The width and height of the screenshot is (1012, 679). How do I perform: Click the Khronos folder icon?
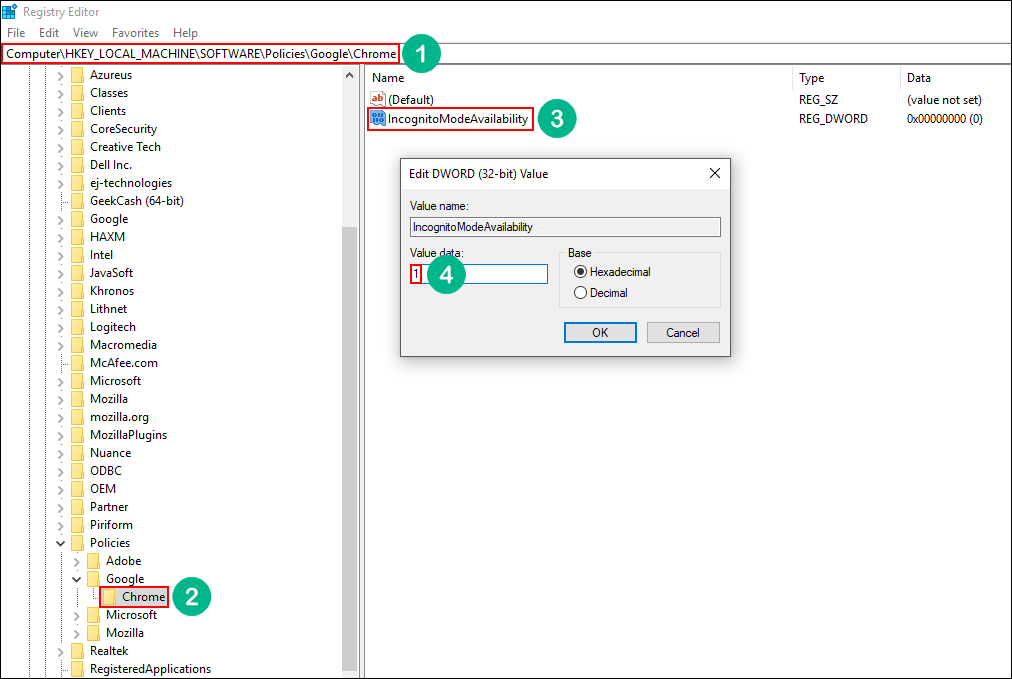[77, 291]
